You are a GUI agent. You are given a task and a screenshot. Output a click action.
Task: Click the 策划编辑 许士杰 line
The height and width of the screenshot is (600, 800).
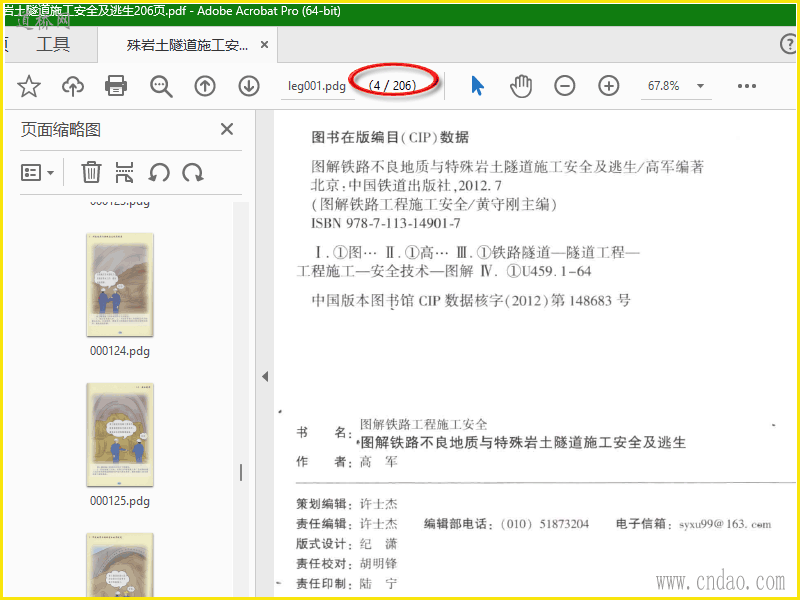point(346,504)
